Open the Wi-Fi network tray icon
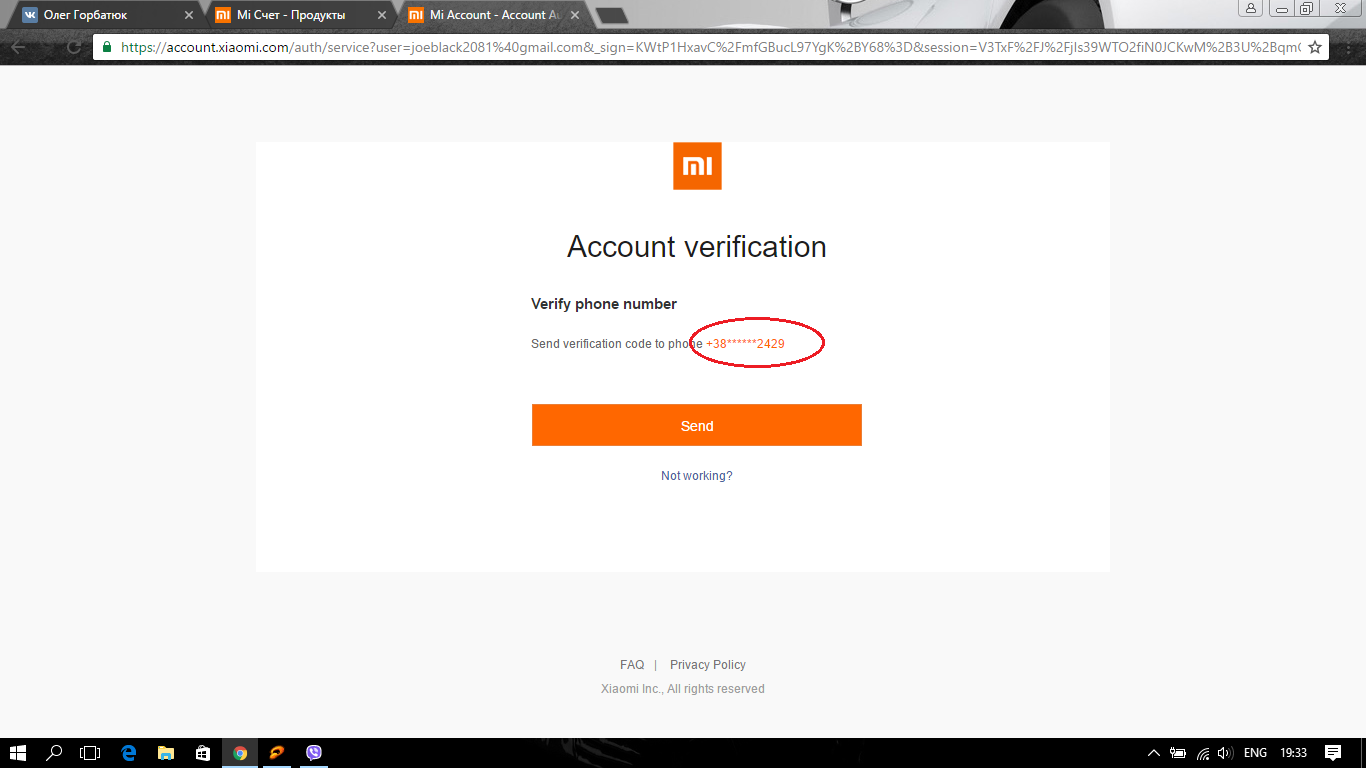The width and height of the screenshot is (1366, 768). click(x=1203, y=753)
